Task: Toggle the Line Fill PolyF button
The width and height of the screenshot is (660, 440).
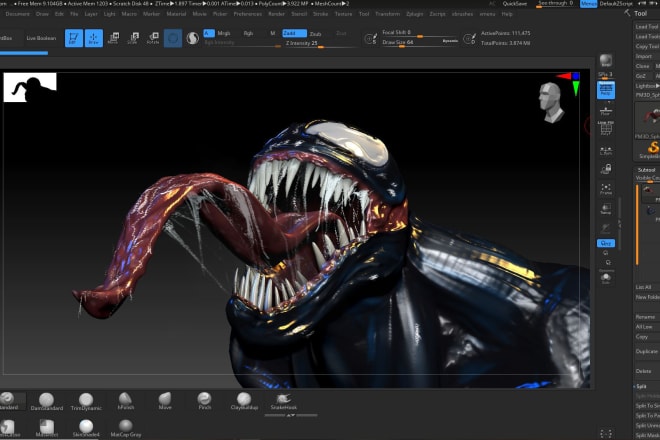Action: (606, 128)
